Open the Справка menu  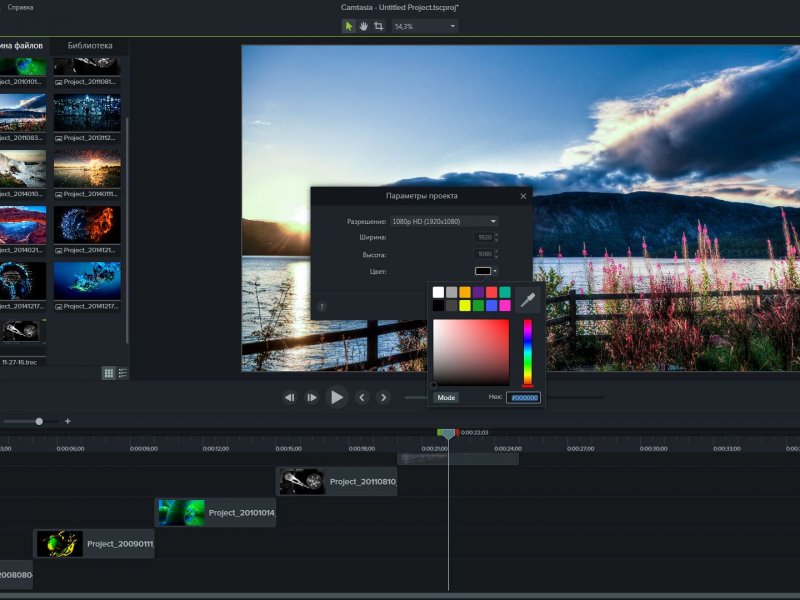pyautogui.click(x=20, y=7)
